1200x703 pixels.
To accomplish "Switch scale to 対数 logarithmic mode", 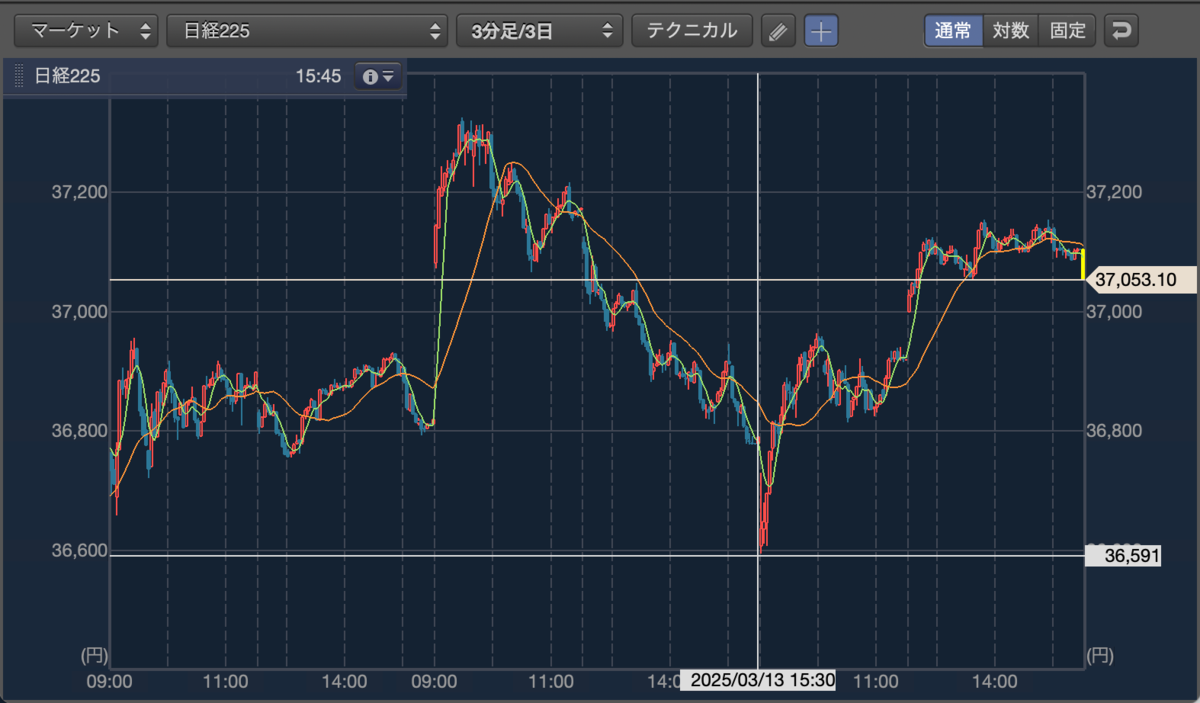I will [x=1011, y=31].
